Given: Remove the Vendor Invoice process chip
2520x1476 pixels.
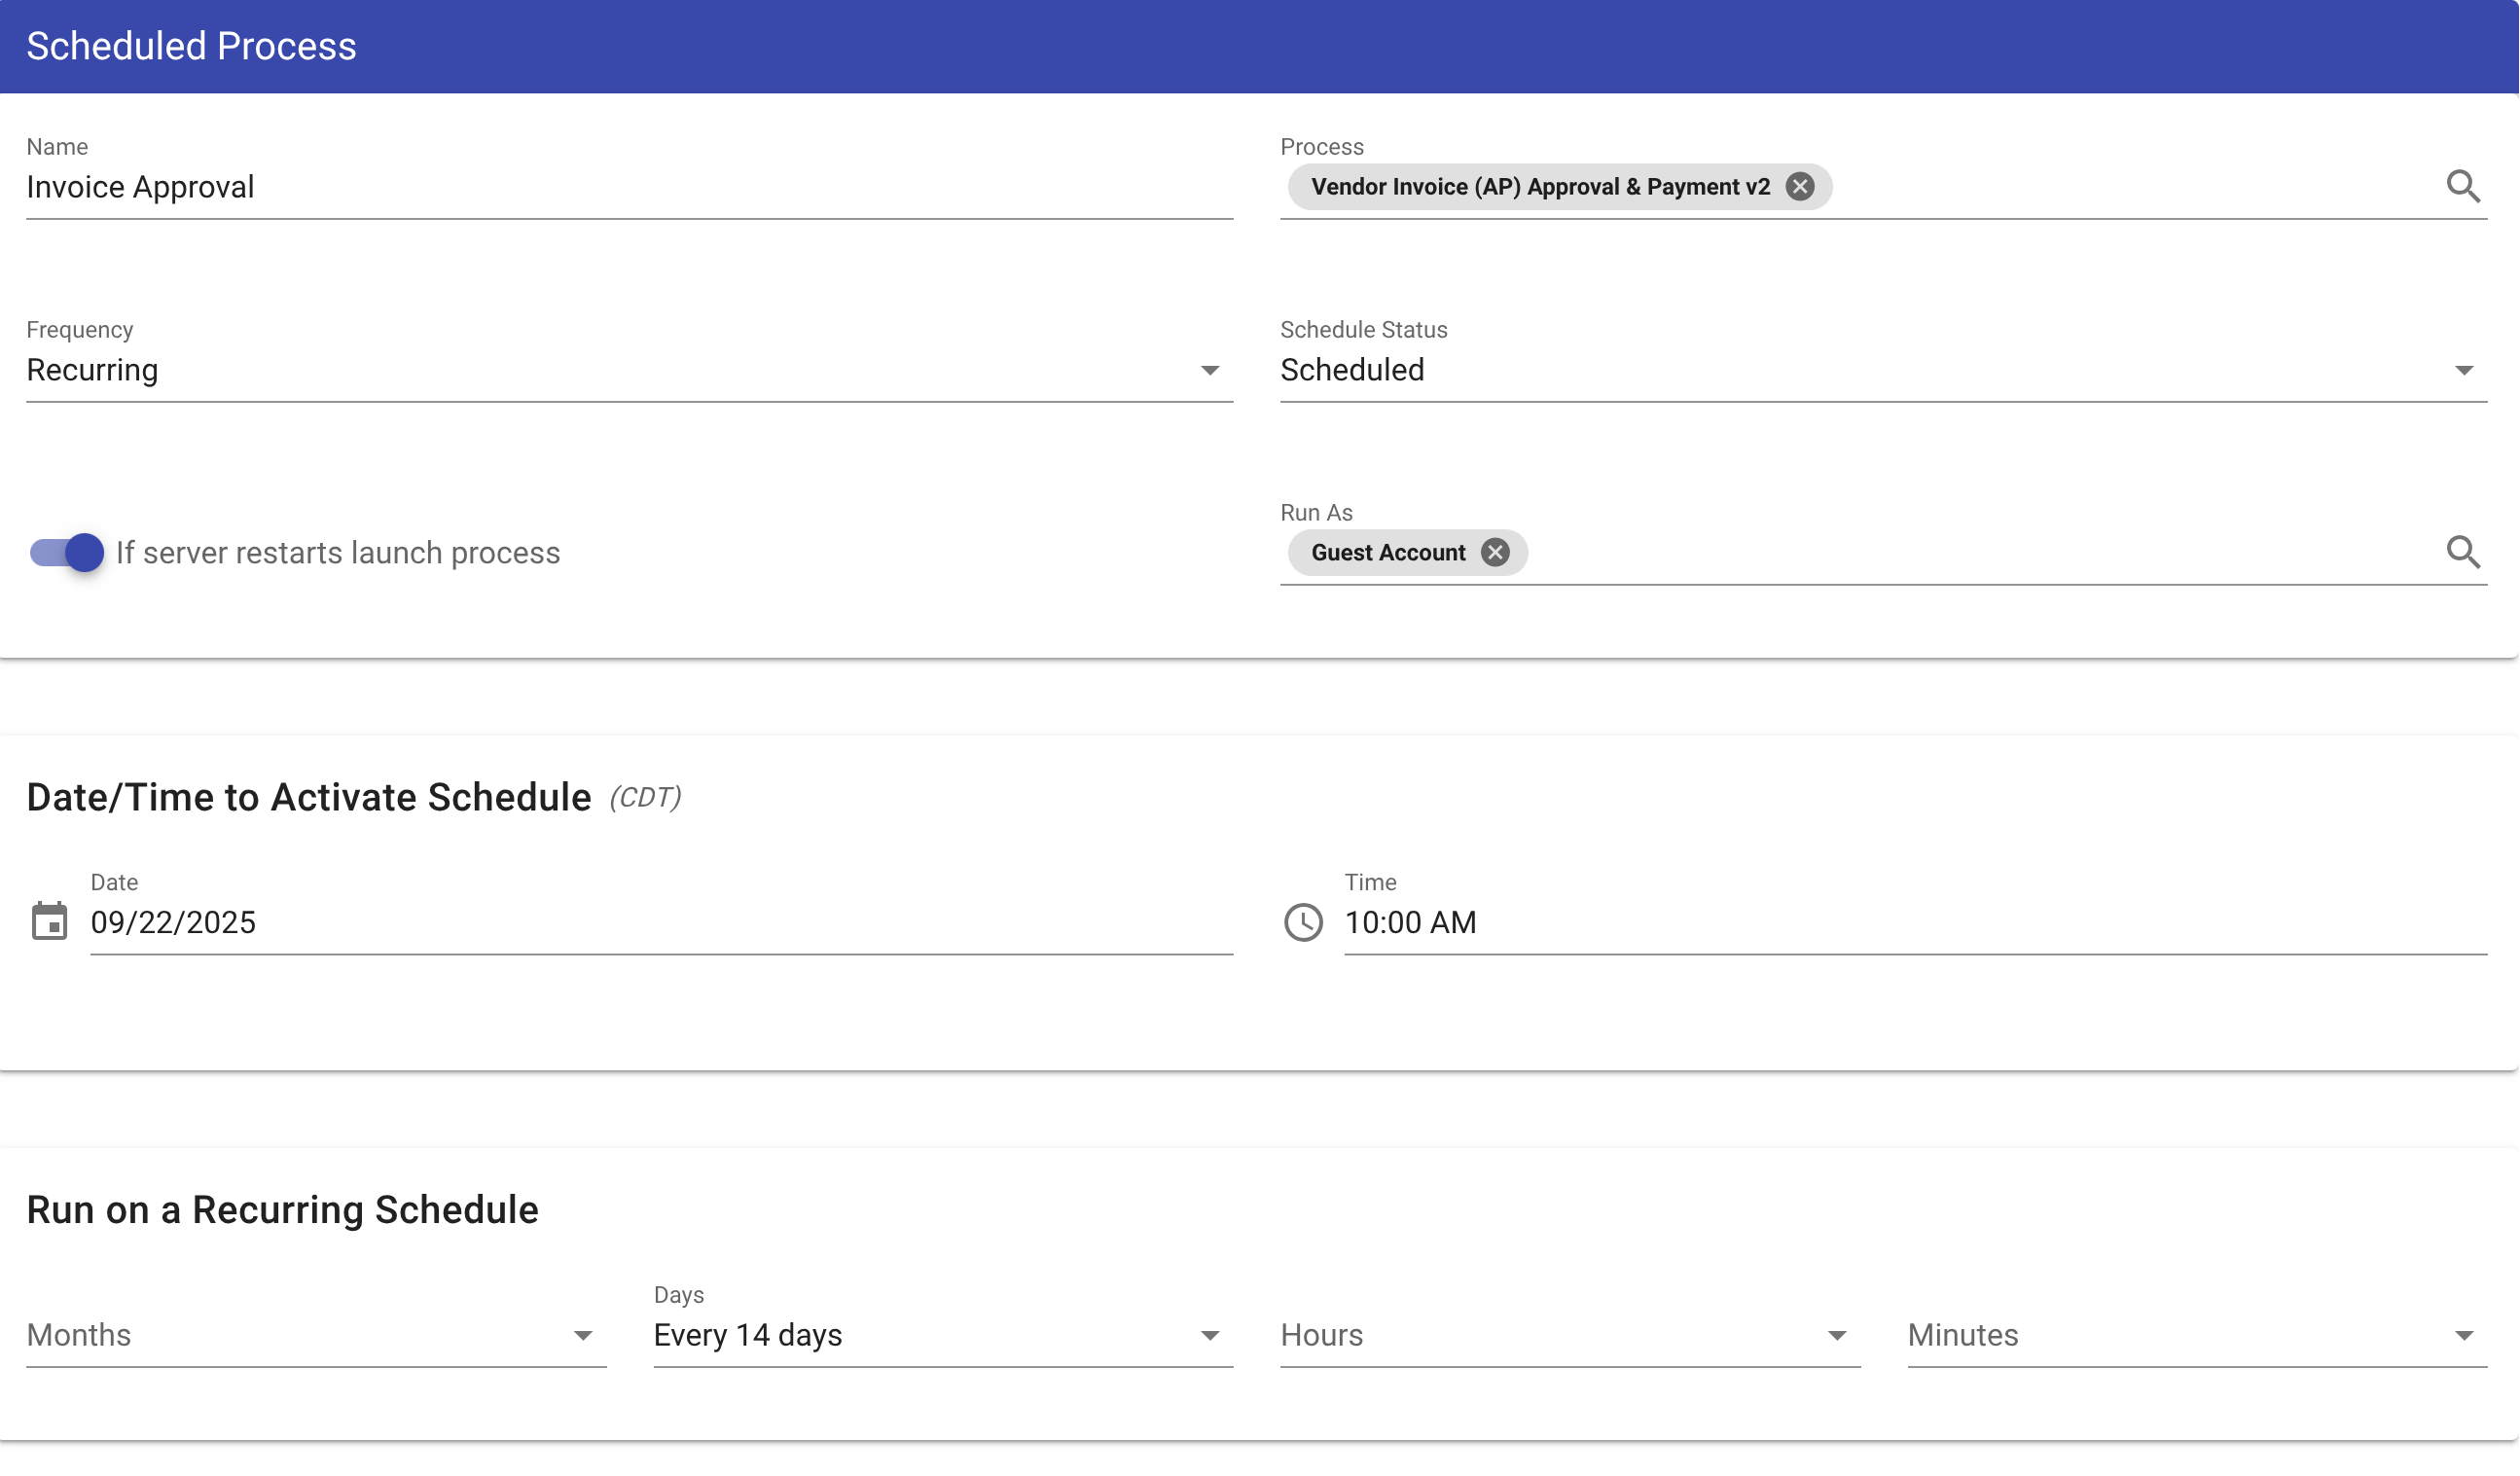Looking at the screenshot, I should pyautogui.click(x=1799, y=186).
